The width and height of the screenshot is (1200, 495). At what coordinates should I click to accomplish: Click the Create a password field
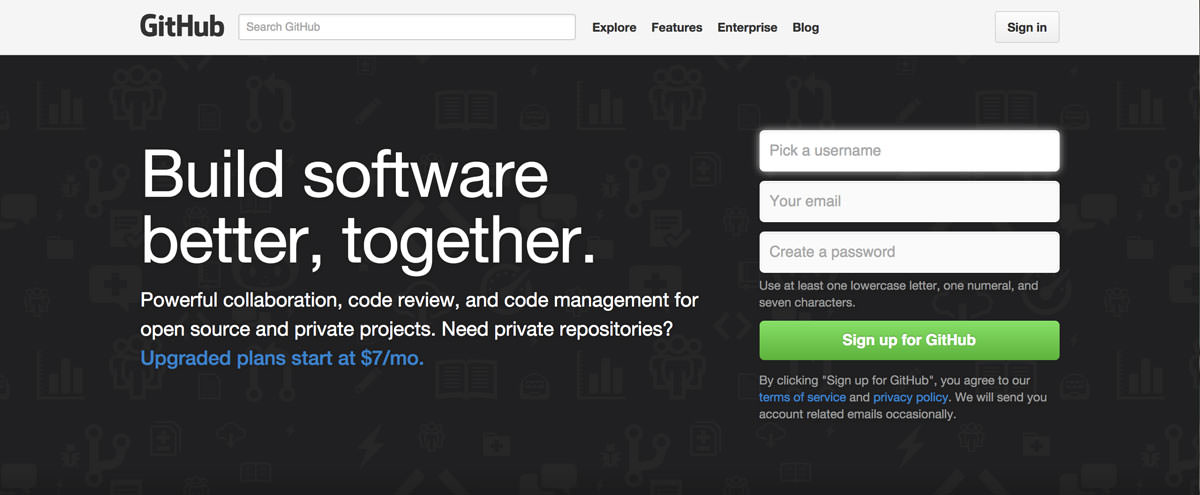pos(909,252)
